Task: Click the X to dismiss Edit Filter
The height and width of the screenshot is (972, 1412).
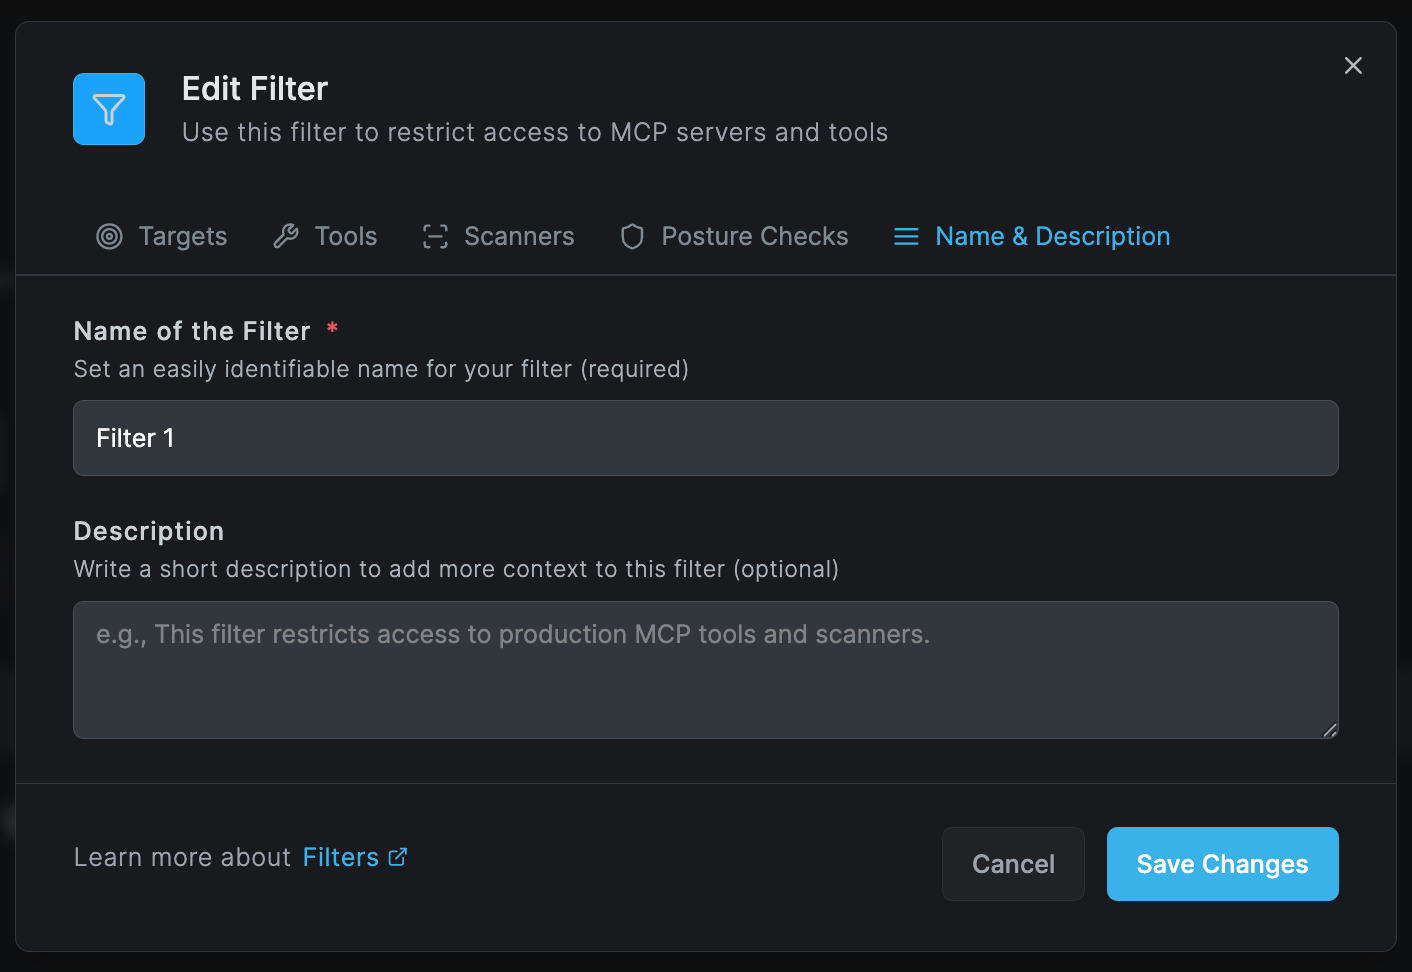Action: pyautogui.click(x=1353, y=65)
